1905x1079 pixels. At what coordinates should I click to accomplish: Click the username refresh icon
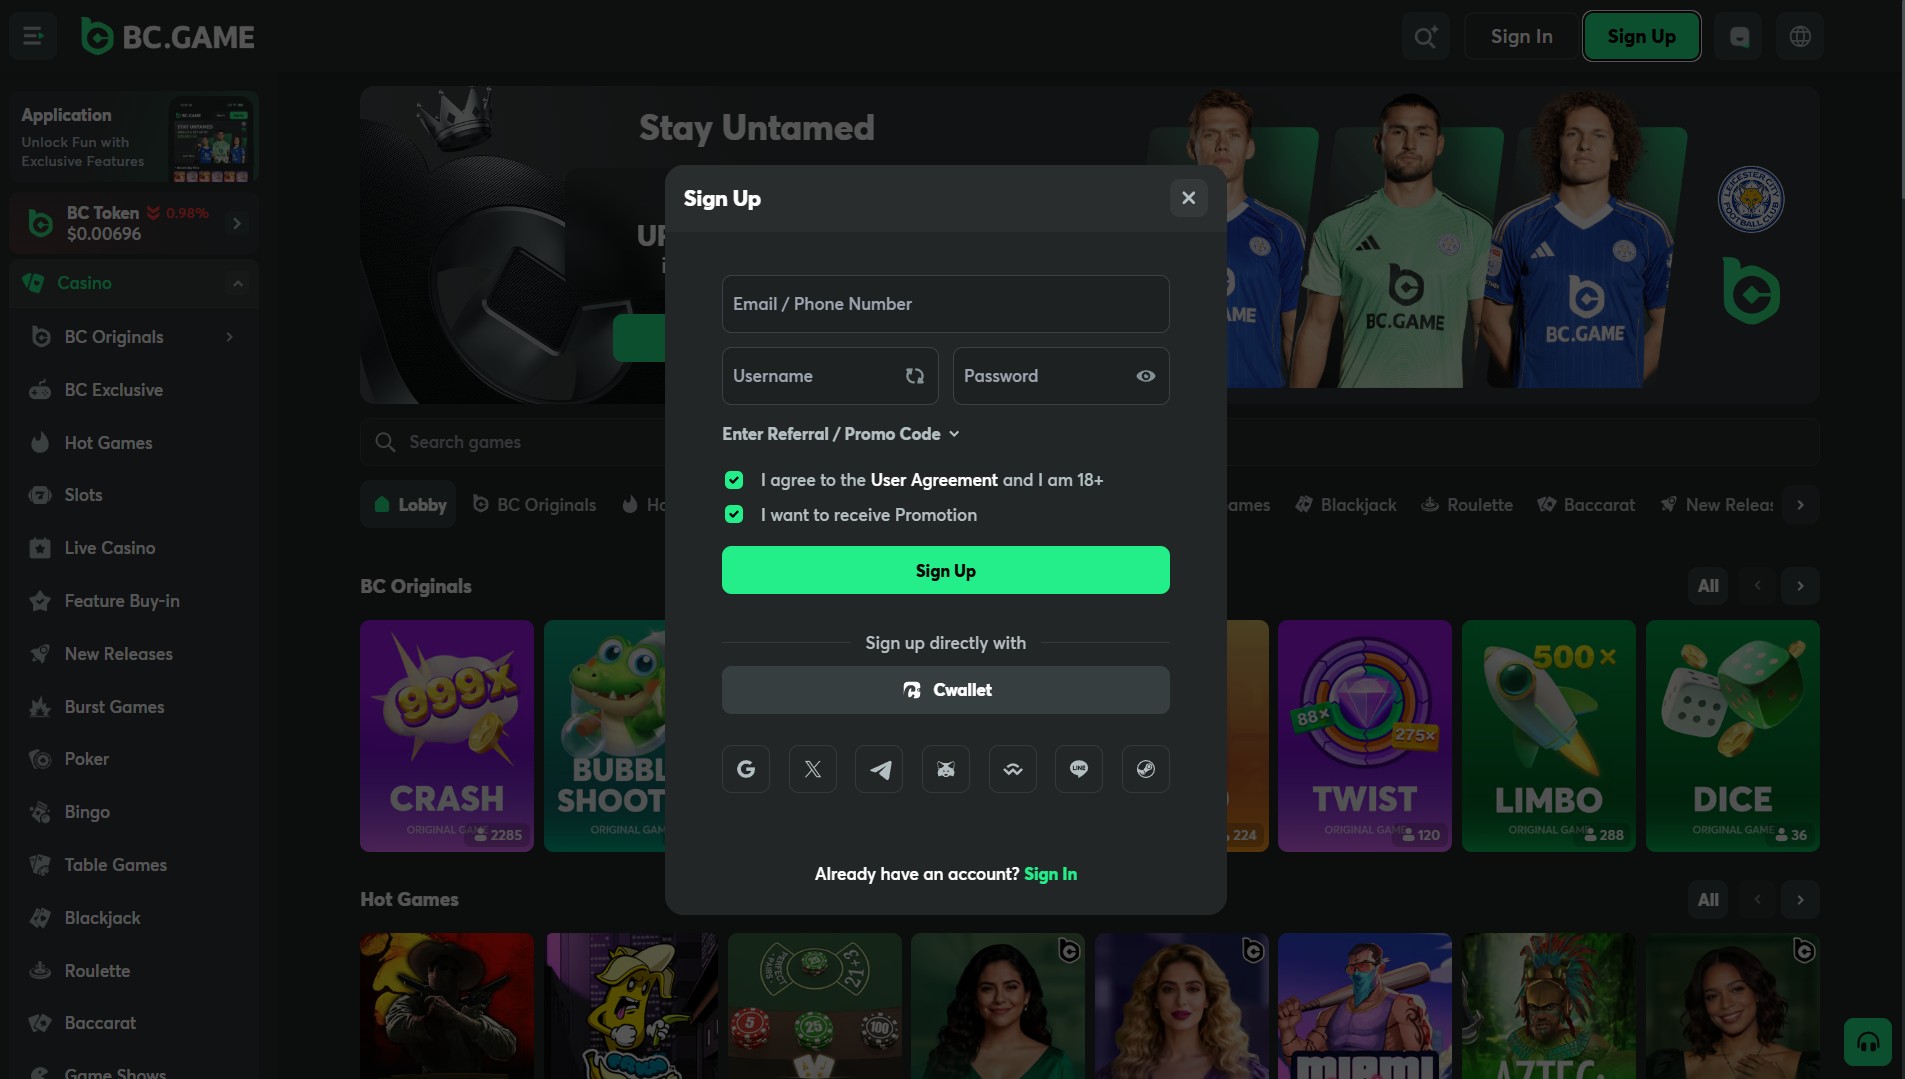click(914, 376)
